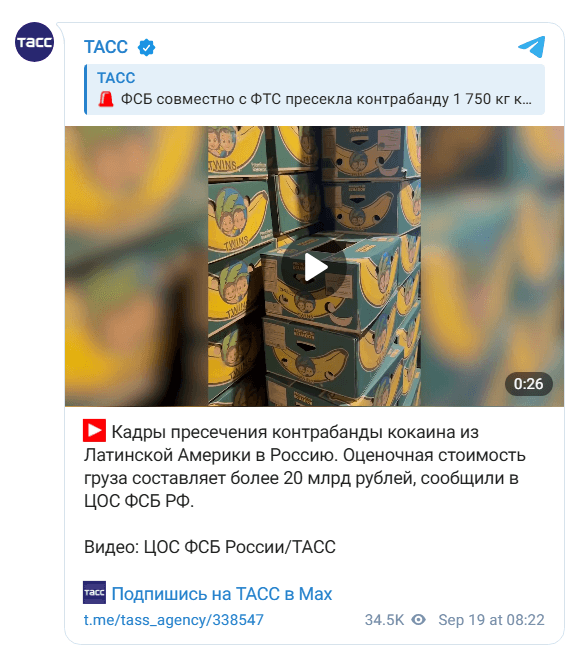Open the TASS channel name heading
Screen dimensions: 583x659
(x=106, y=47)
